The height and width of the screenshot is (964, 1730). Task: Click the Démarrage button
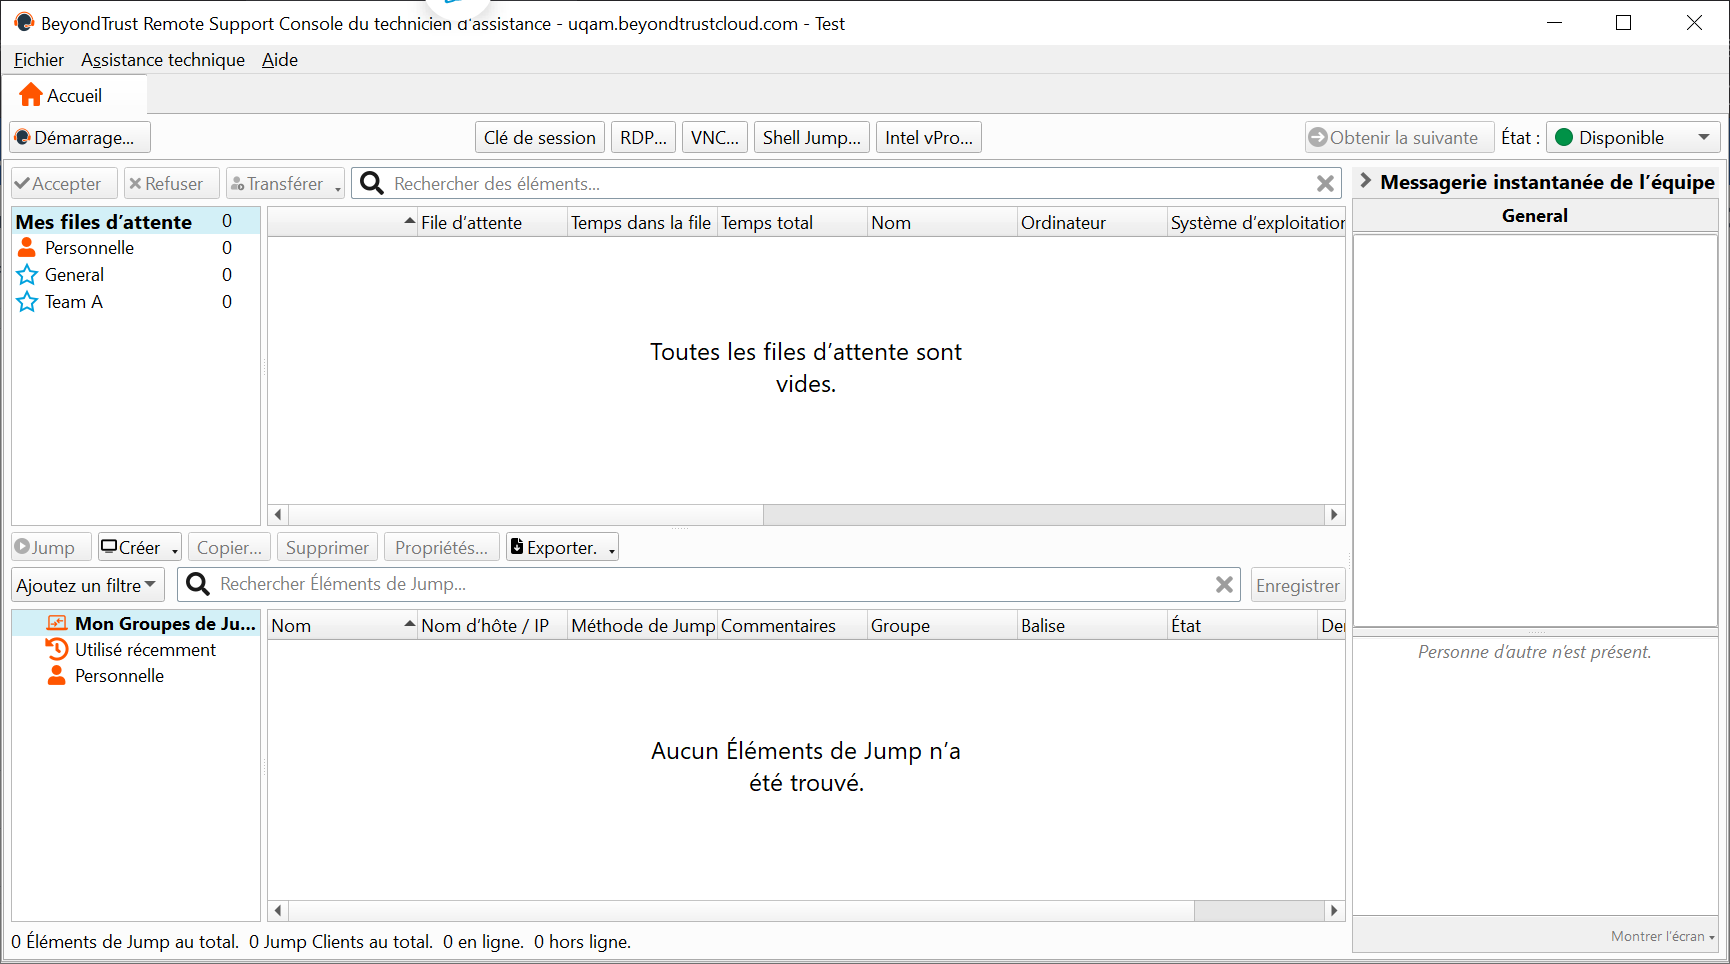(x=80, y=138)
